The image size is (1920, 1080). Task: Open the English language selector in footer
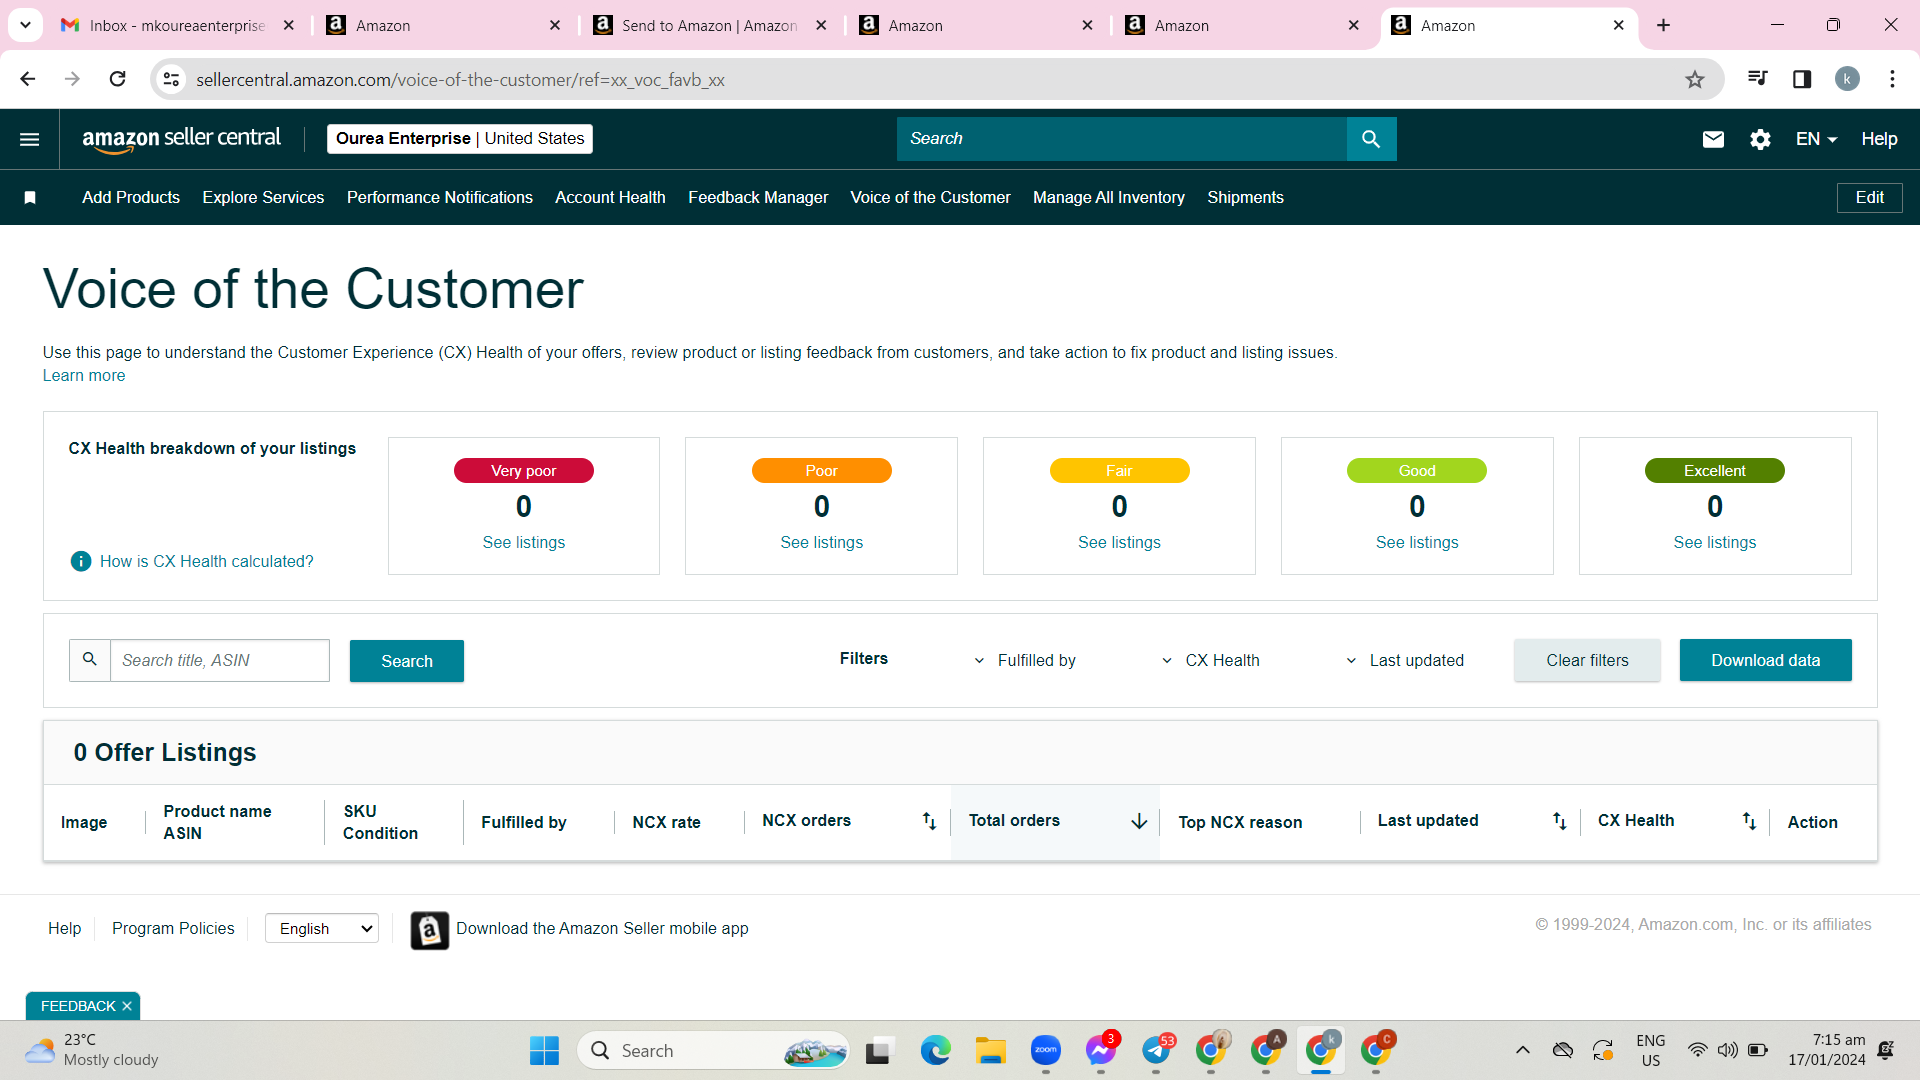point(322,929)
